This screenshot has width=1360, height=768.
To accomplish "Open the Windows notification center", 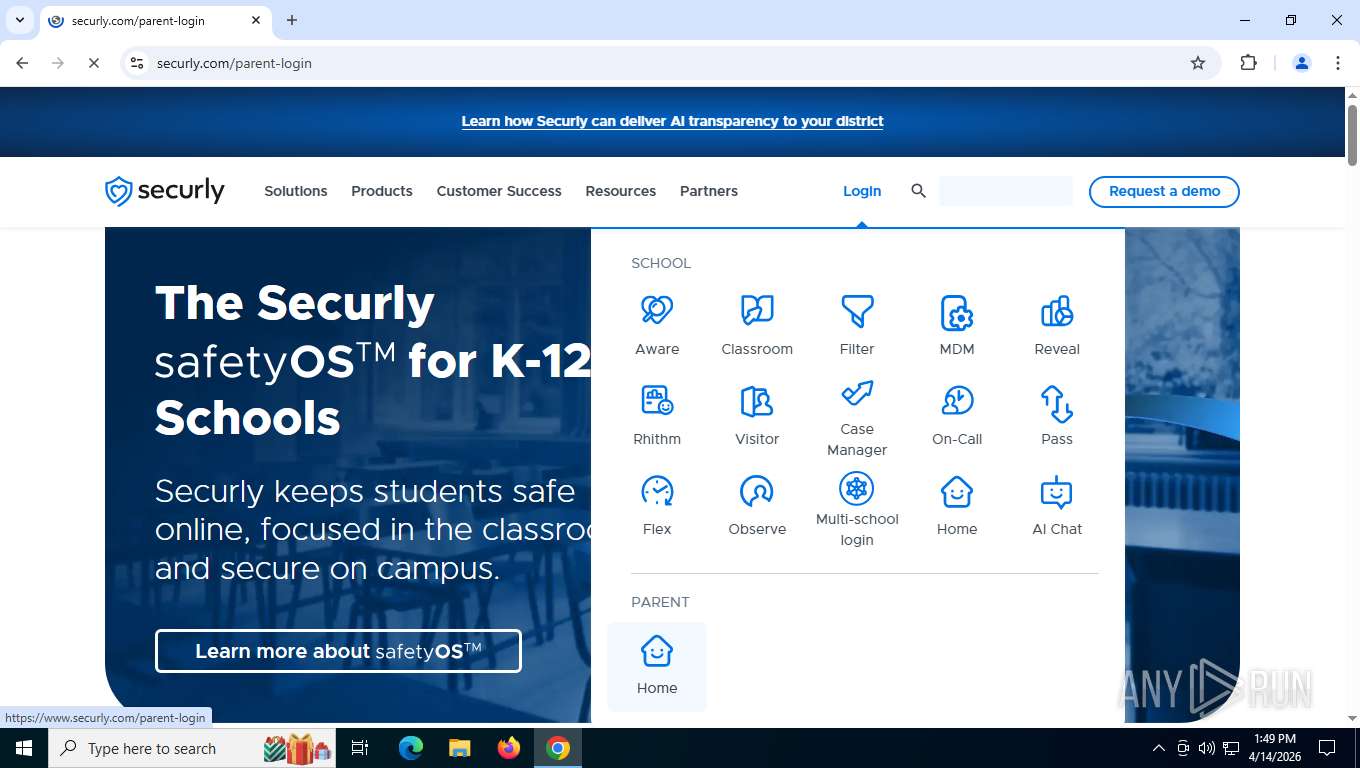I will (x=1327, y=748).
